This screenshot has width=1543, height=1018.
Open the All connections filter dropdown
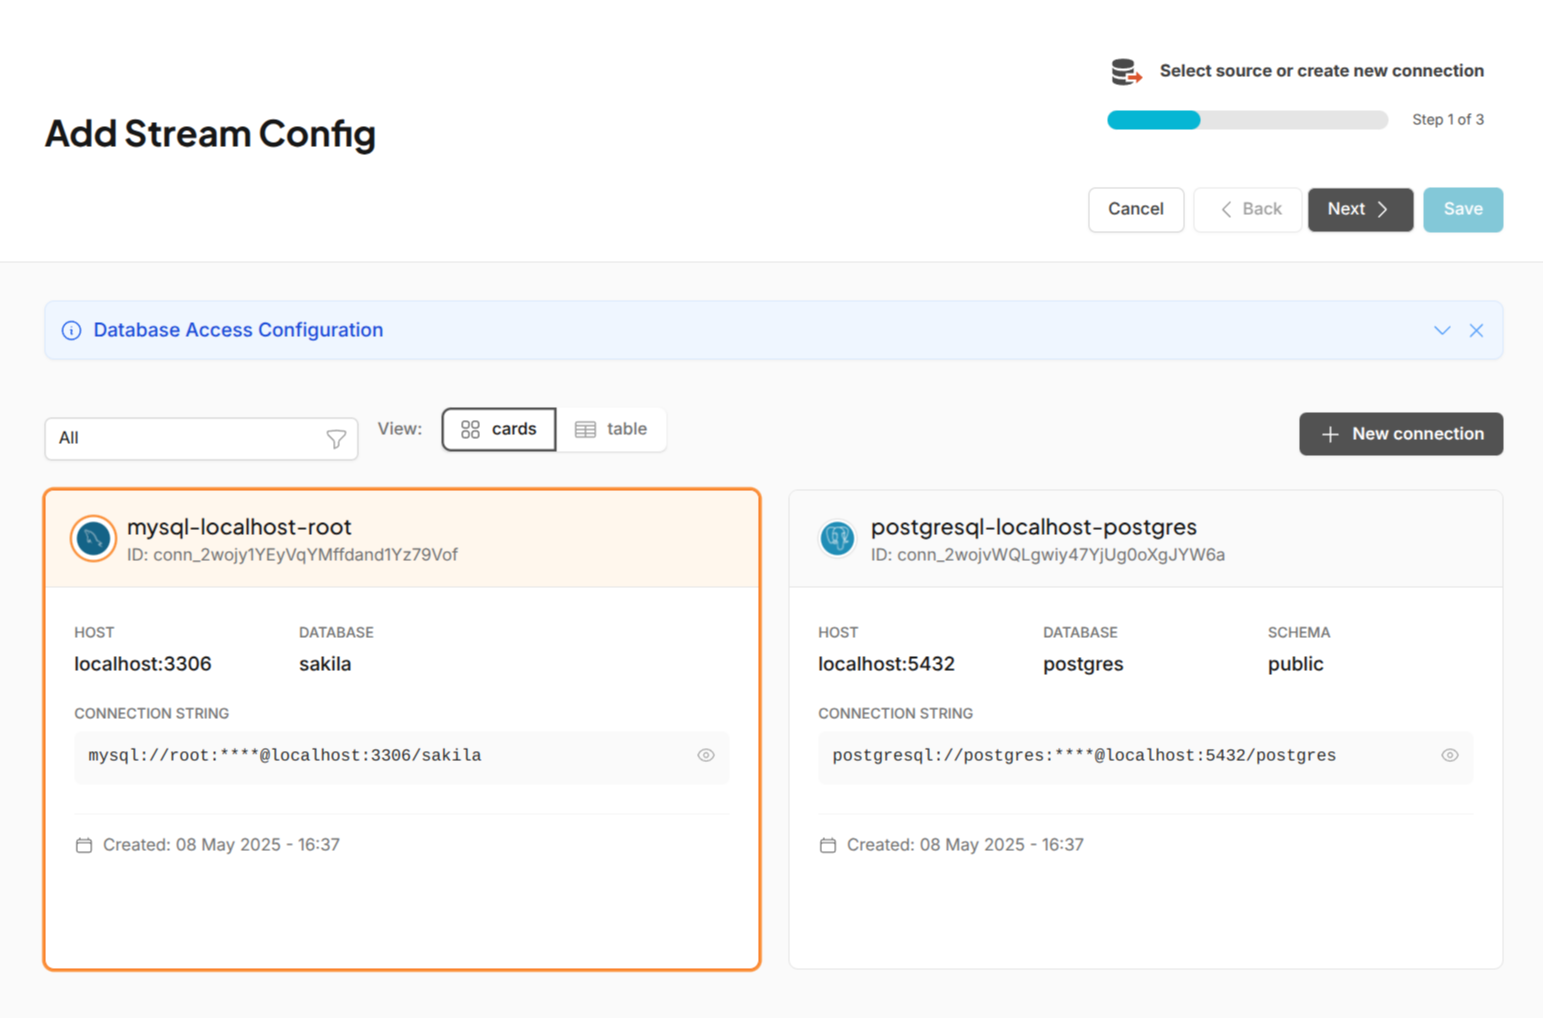pos(200,439)
